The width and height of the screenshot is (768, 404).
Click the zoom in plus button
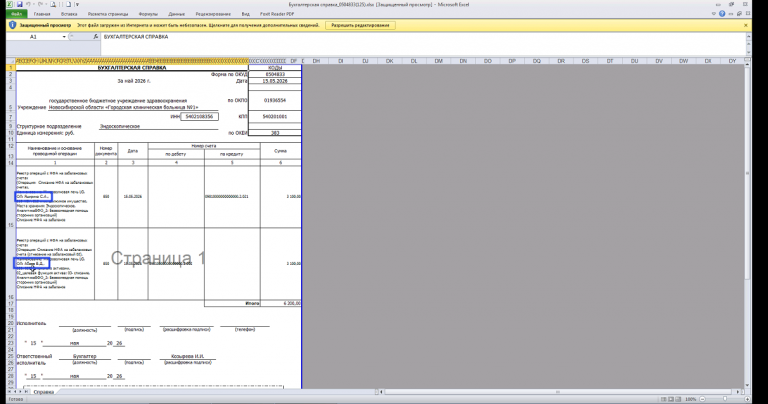[x=747, y=399]
